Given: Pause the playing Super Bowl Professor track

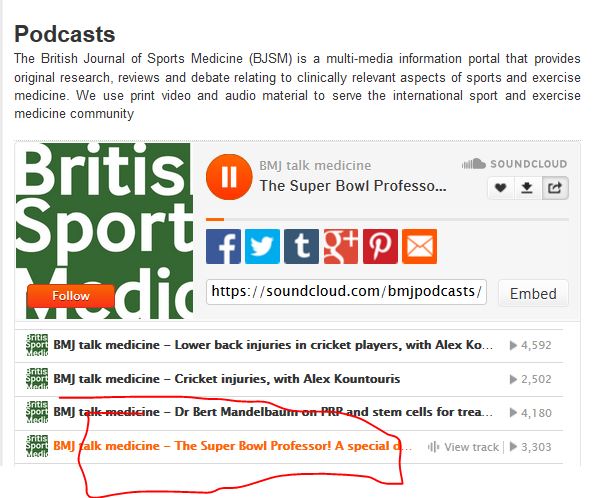Looking at the screenshot, I should (229, 177).
